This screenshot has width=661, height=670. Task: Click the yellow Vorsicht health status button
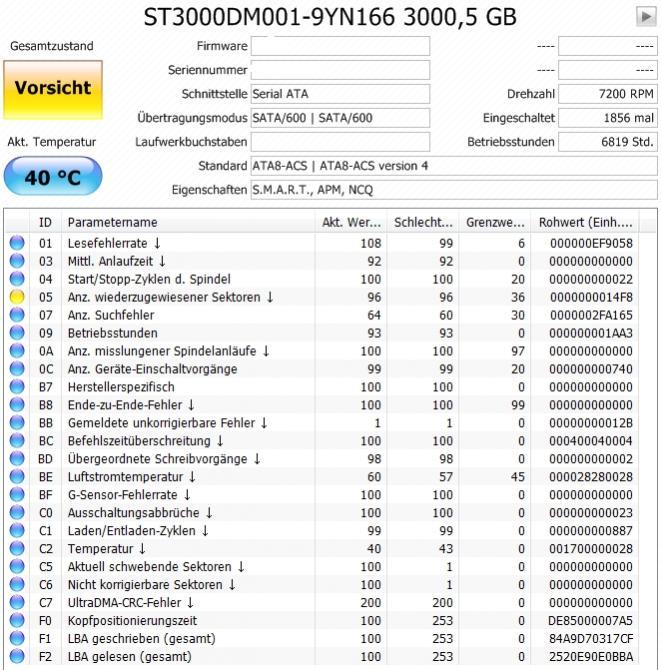pyautogui.click(x=53, y=89)
